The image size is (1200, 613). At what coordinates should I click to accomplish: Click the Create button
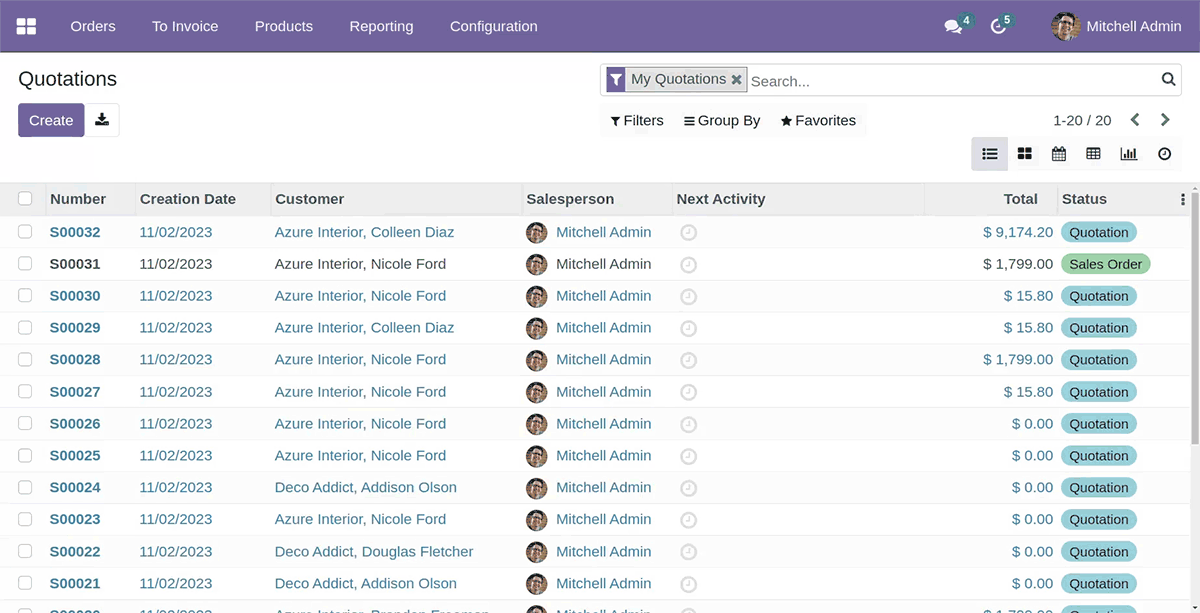51,120
